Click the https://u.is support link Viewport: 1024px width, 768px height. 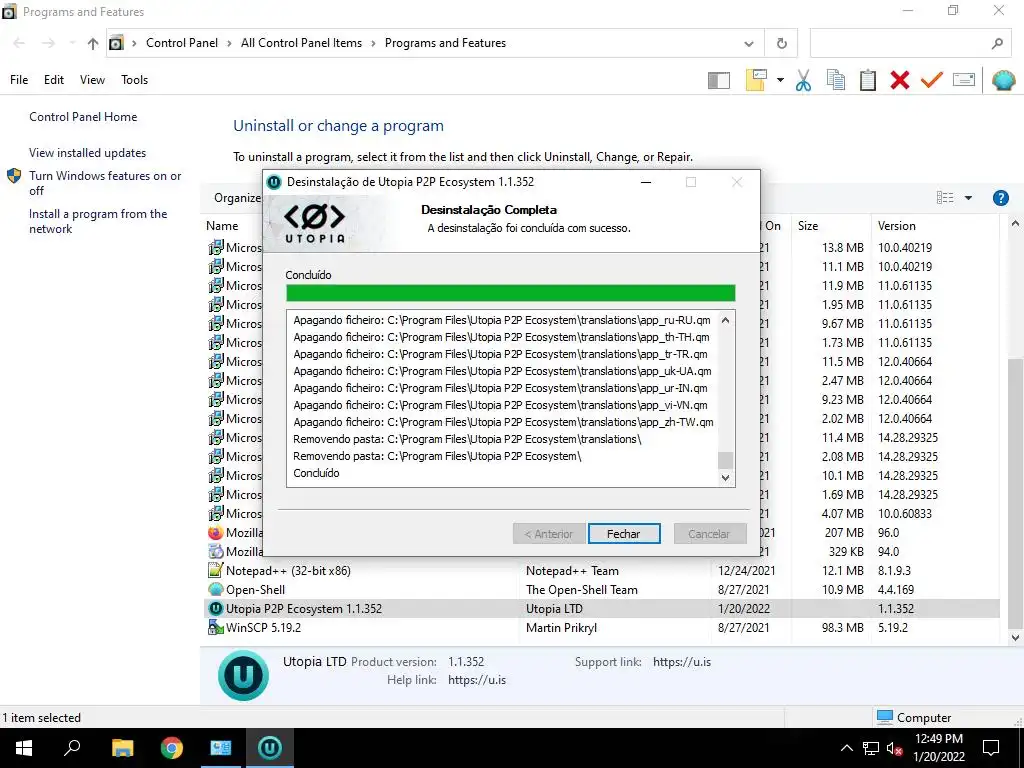(681, 662)
